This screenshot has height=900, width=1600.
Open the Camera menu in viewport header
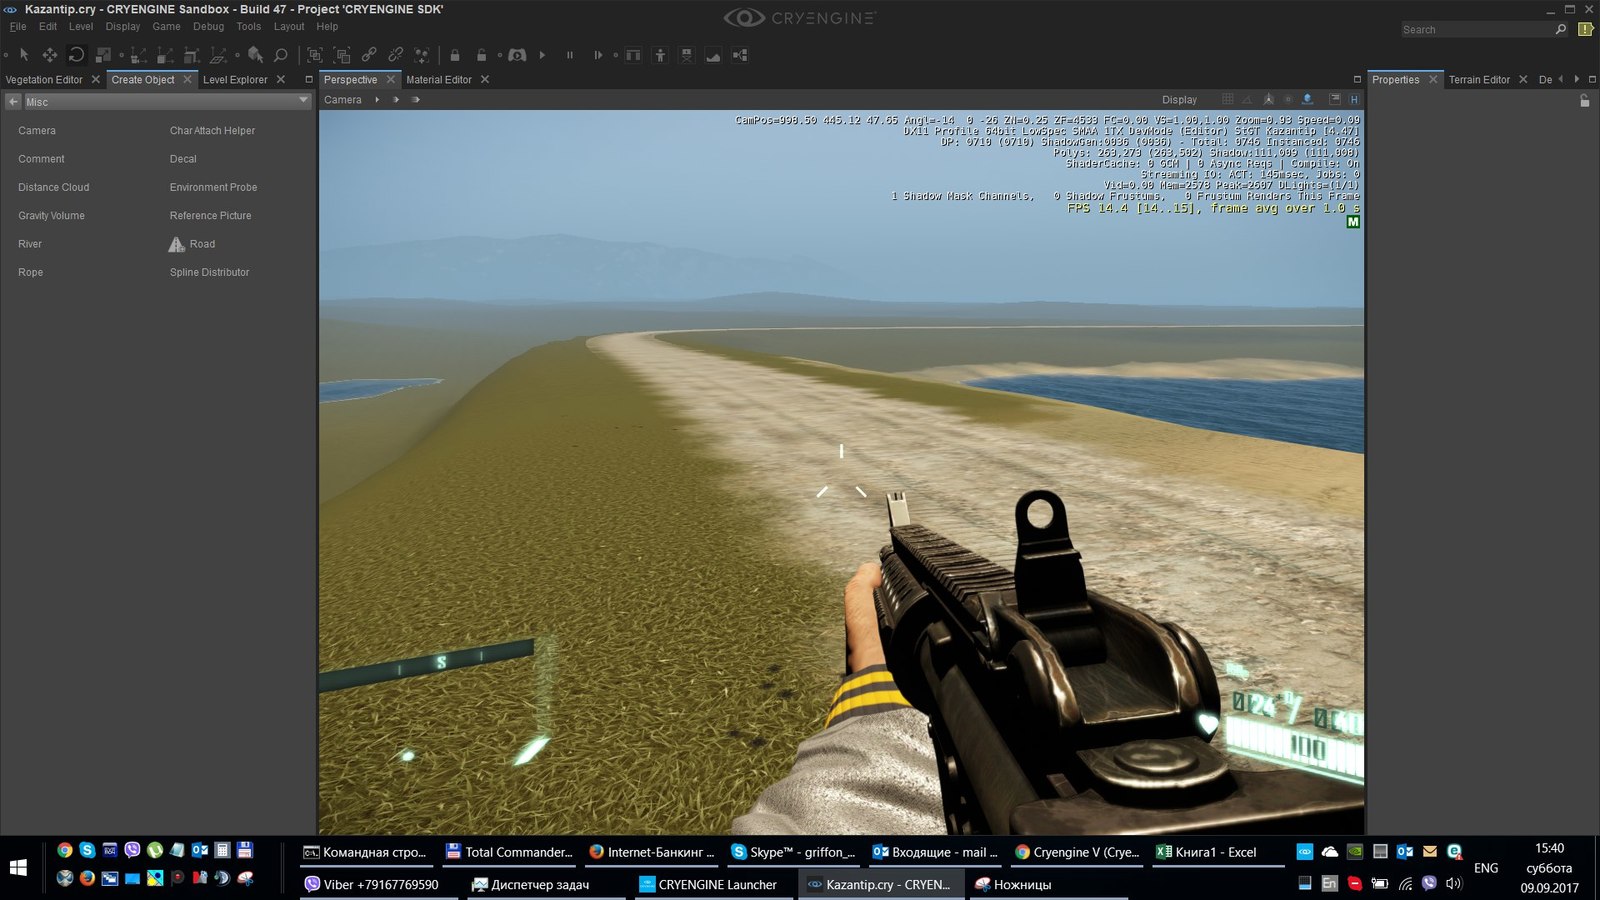[x=343, y=100]
